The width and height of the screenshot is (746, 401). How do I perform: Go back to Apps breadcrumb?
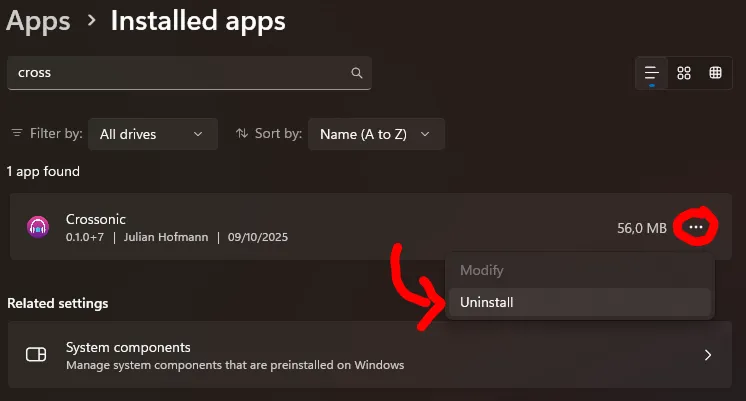pos(38,21)
